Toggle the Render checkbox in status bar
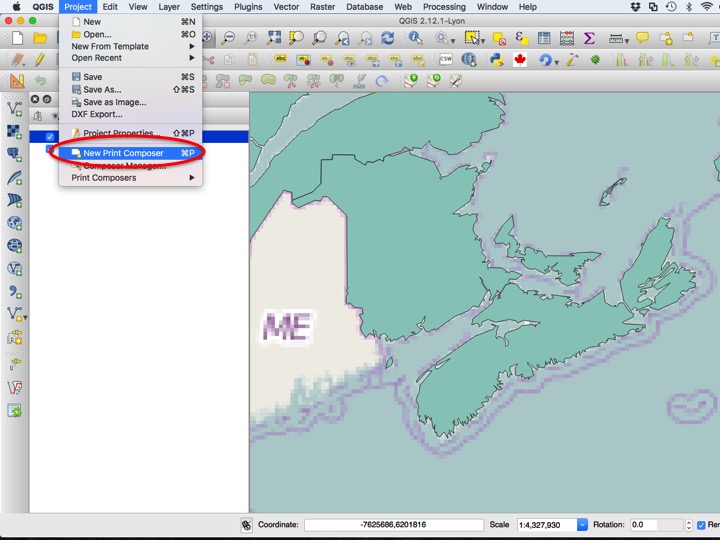 [x=701, y=525]
